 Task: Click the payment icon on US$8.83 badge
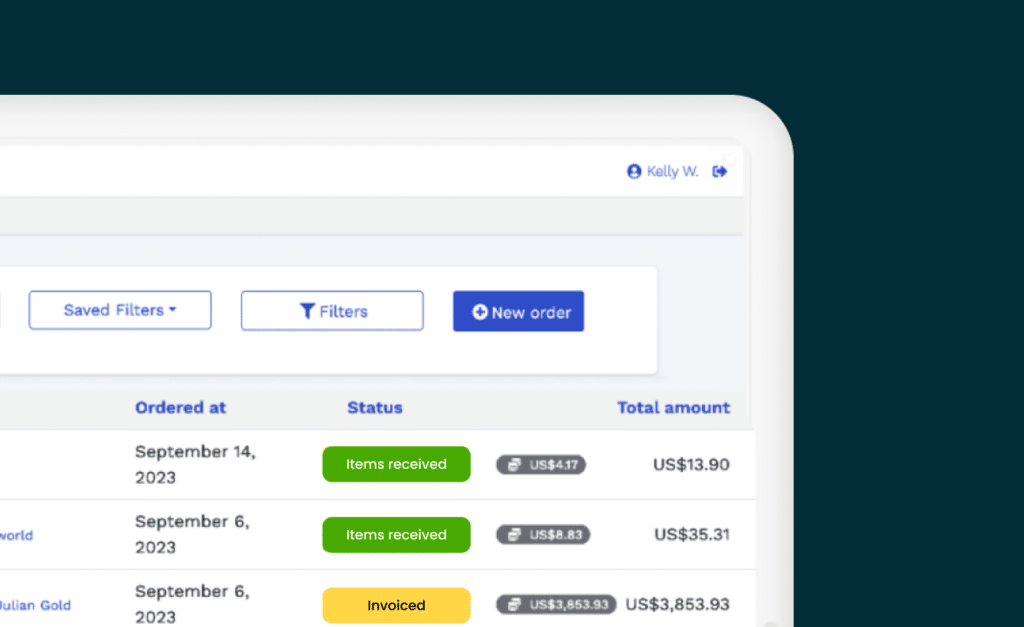515,534
